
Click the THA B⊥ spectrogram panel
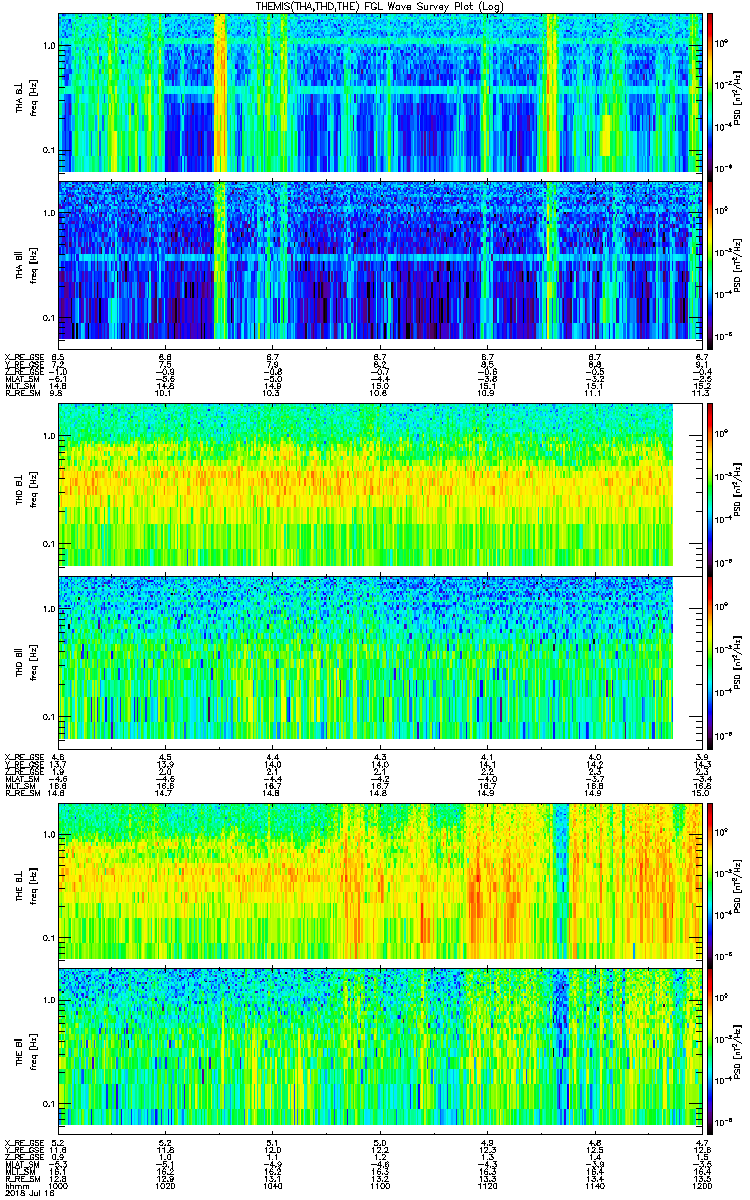point(380,92)
